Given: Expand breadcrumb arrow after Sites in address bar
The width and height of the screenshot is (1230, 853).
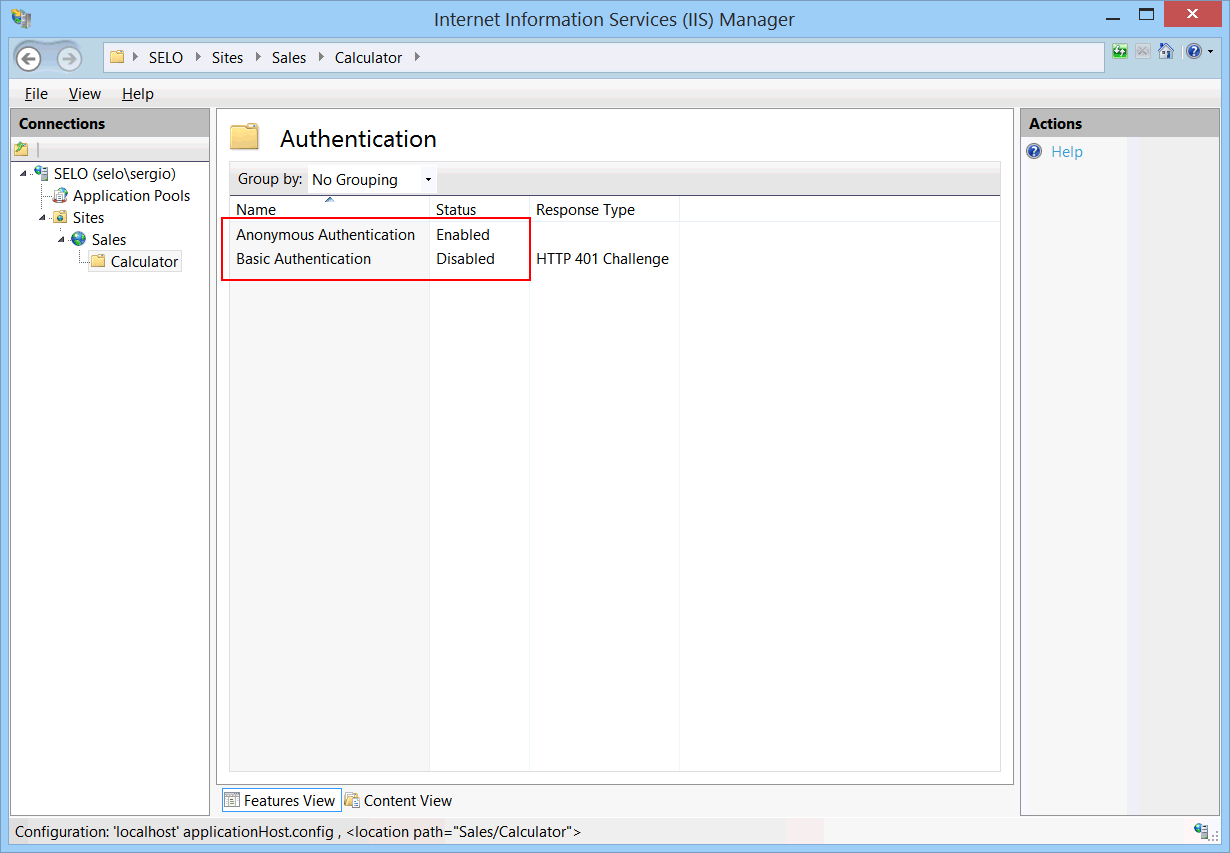Looking at the screenshot, I should (258, 57).
